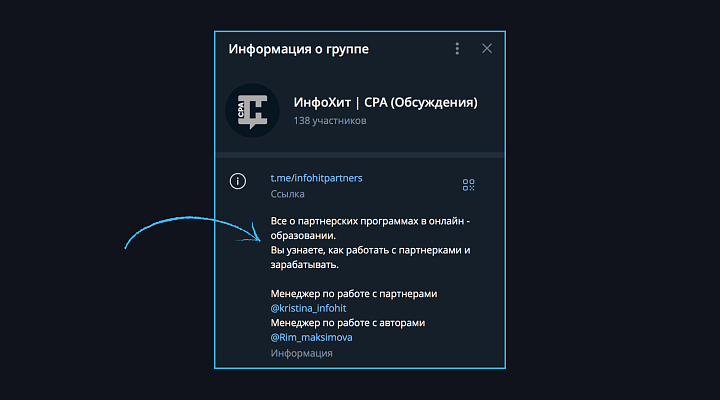Open @kristina_infohit profile mention

click(308, 308)
